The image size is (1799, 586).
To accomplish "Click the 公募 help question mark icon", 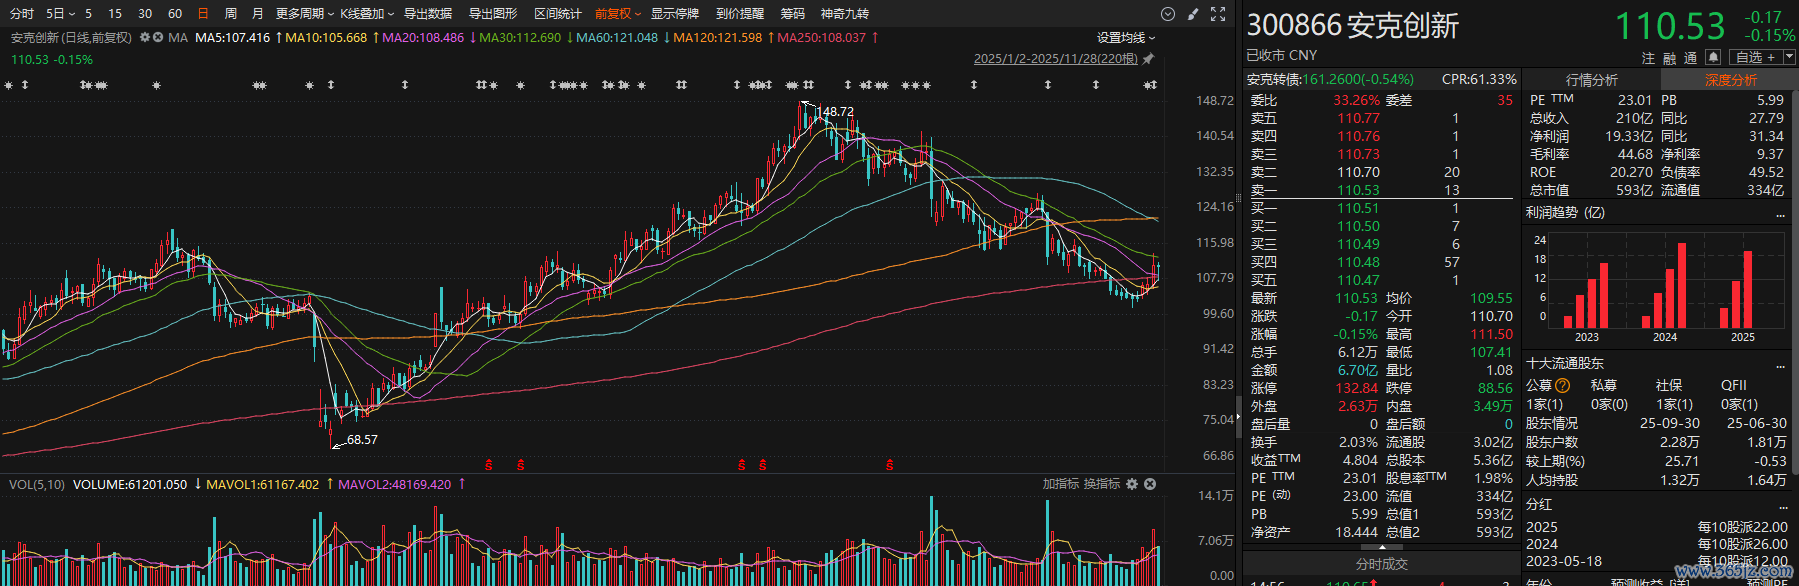I will tap(1563, 386).
